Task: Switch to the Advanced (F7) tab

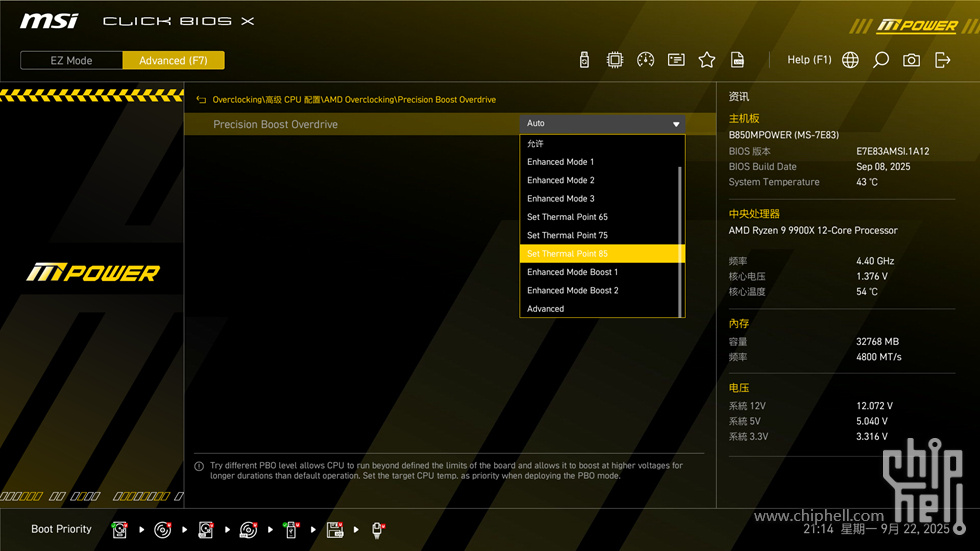Action: 173,61
